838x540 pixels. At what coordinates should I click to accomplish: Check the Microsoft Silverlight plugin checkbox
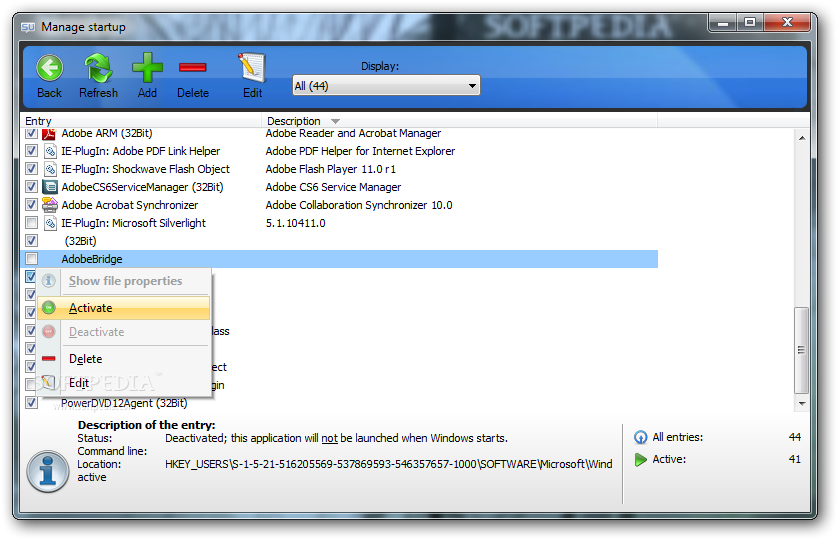point(32,222)
